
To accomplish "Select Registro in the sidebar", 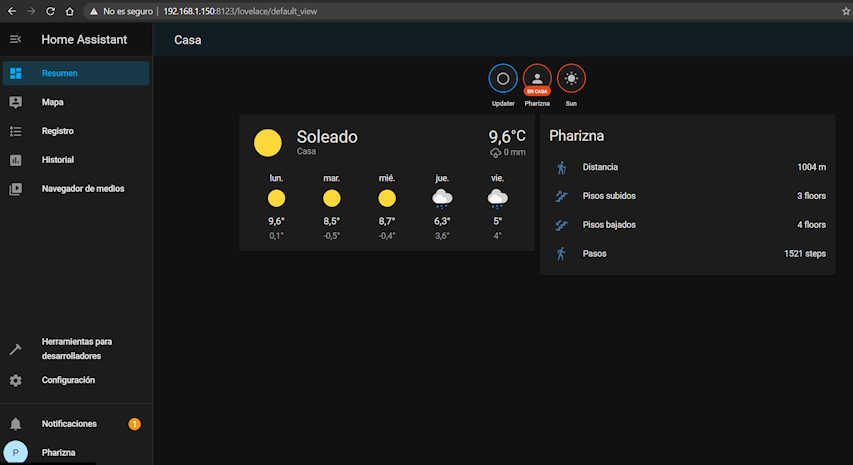I will pos(76,131).
